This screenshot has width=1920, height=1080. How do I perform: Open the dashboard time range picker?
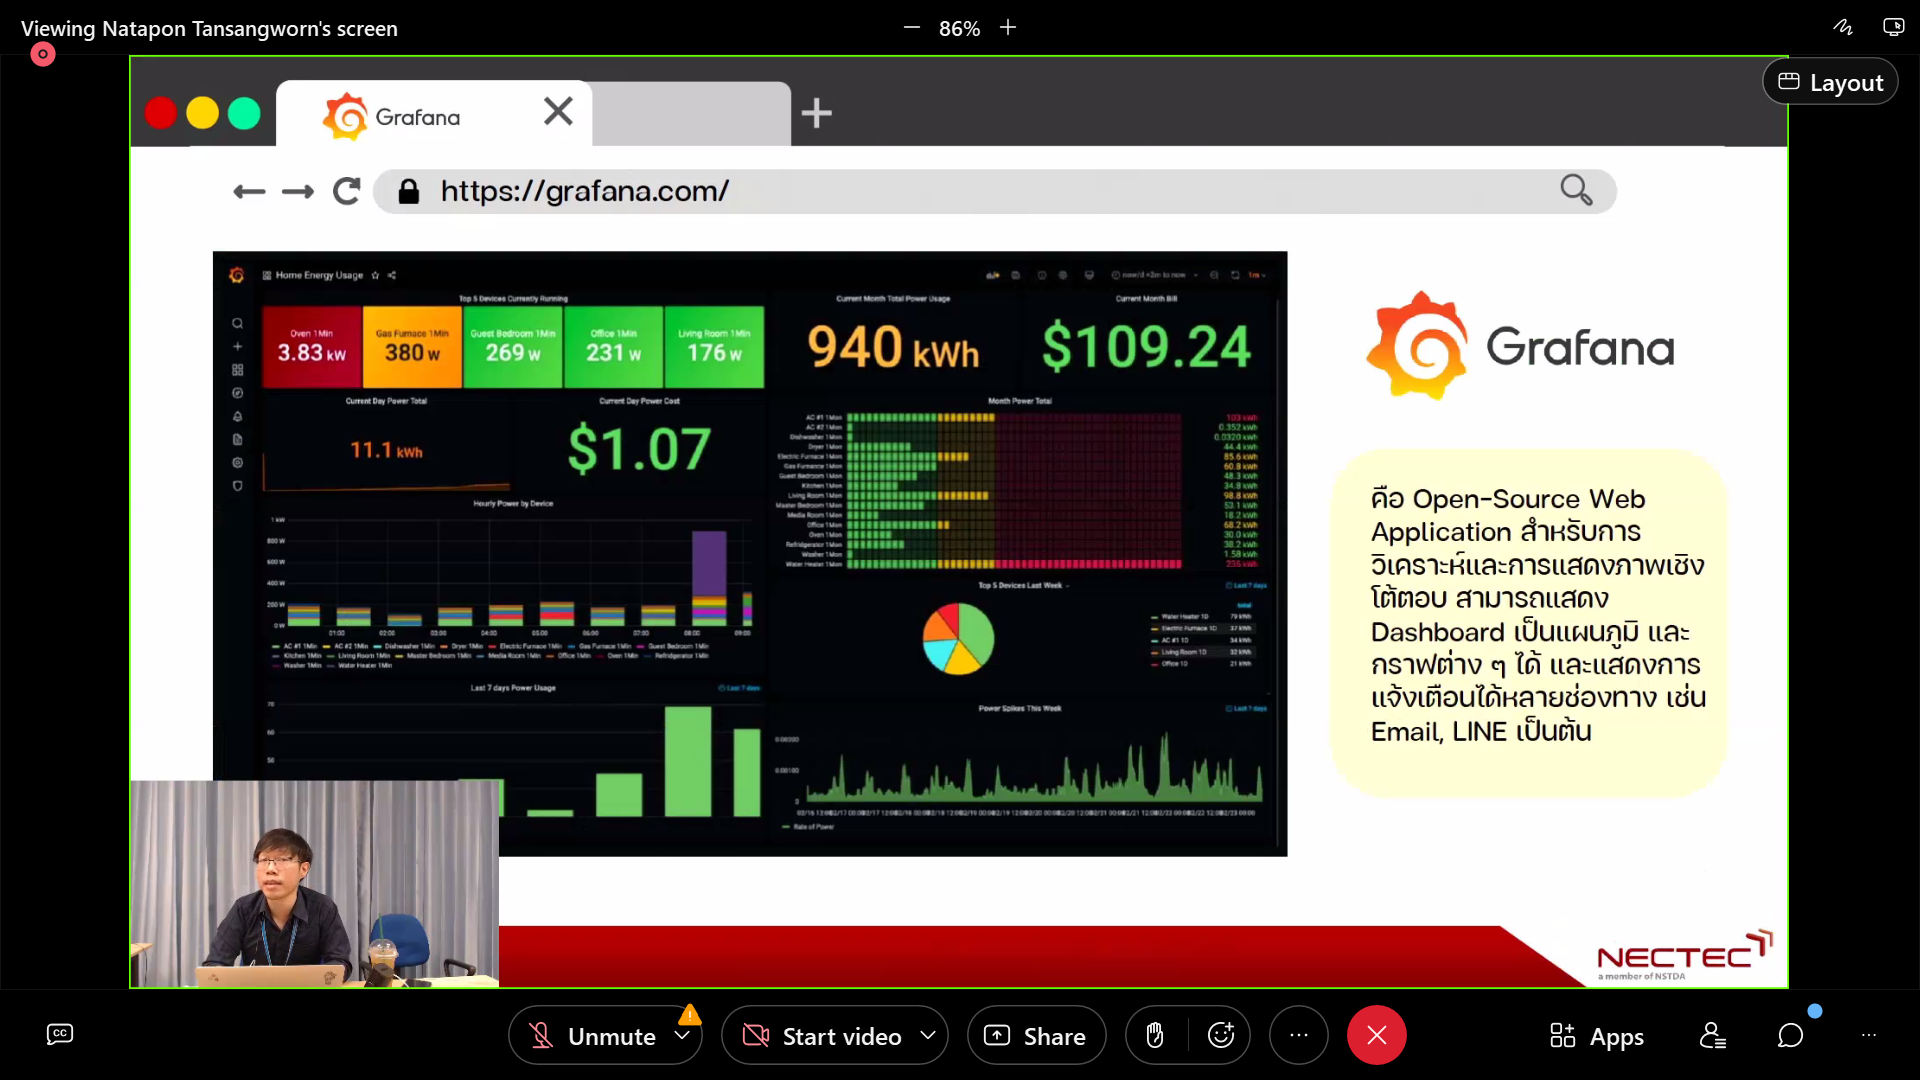click(x=1154, y=275)
